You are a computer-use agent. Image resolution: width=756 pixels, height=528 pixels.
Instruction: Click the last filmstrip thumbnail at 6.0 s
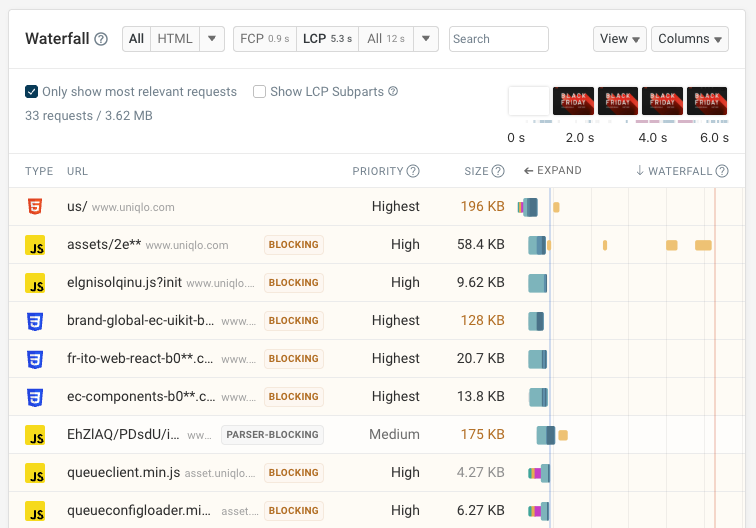point(707,101)
